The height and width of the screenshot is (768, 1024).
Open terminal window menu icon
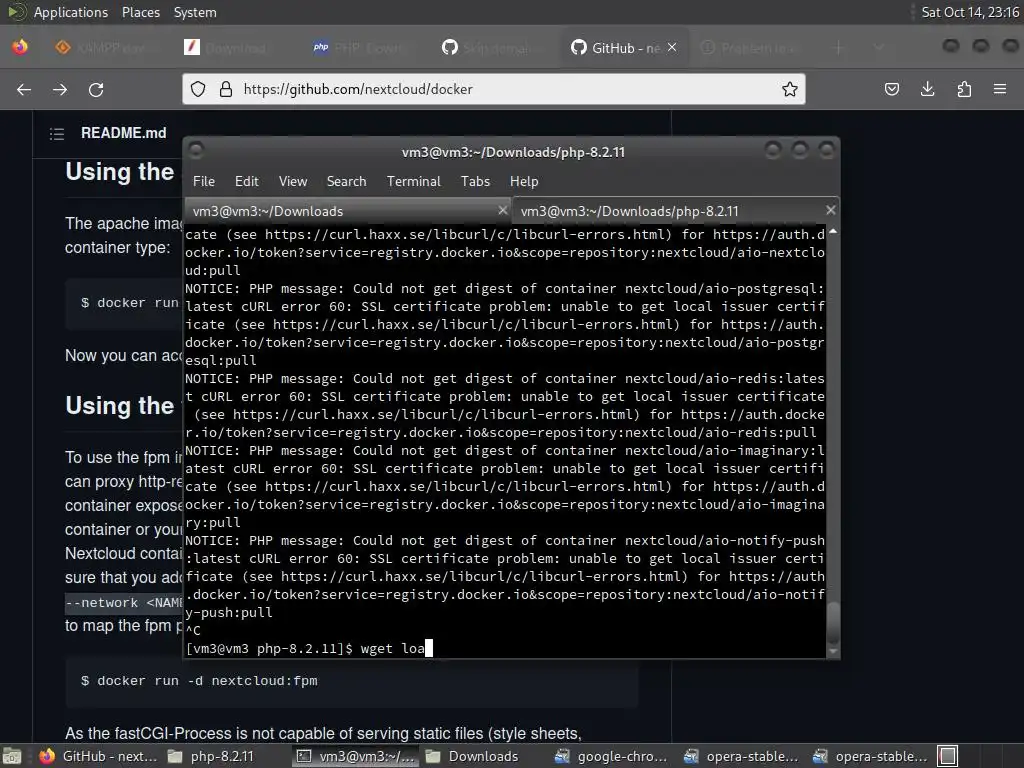click(x=196, y=151)
